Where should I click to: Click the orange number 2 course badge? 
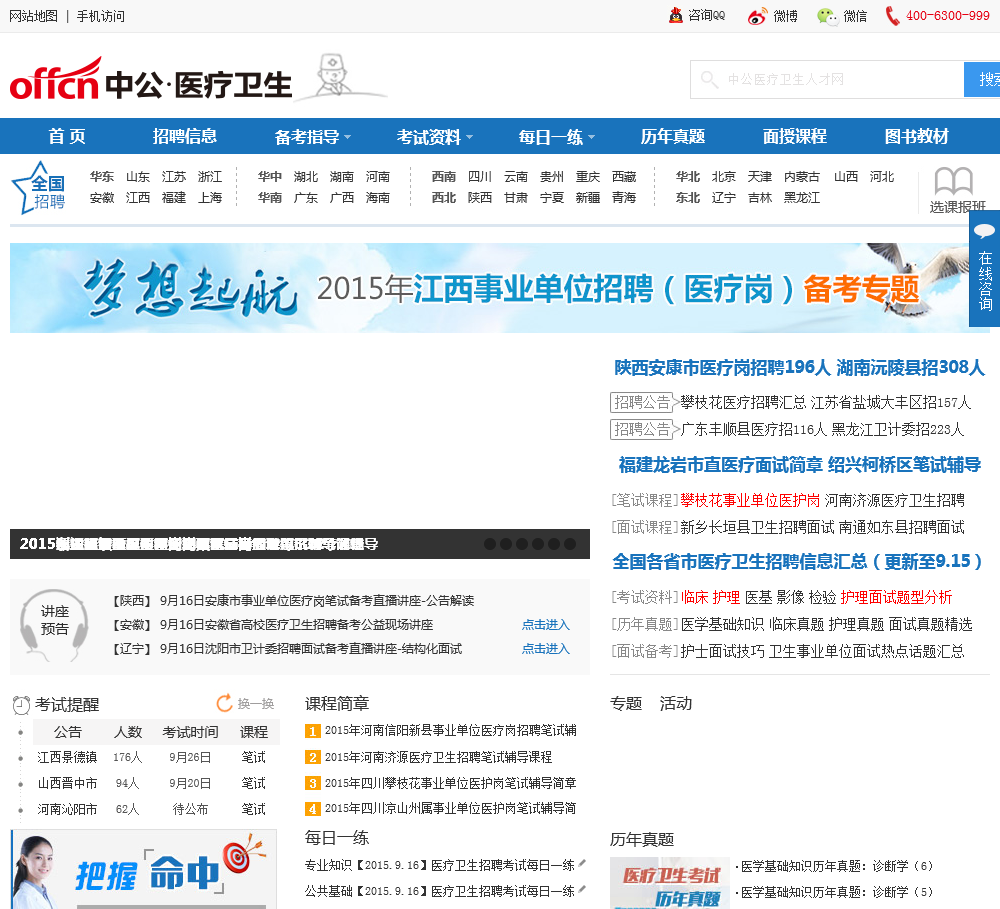click(x=312, y=757)
